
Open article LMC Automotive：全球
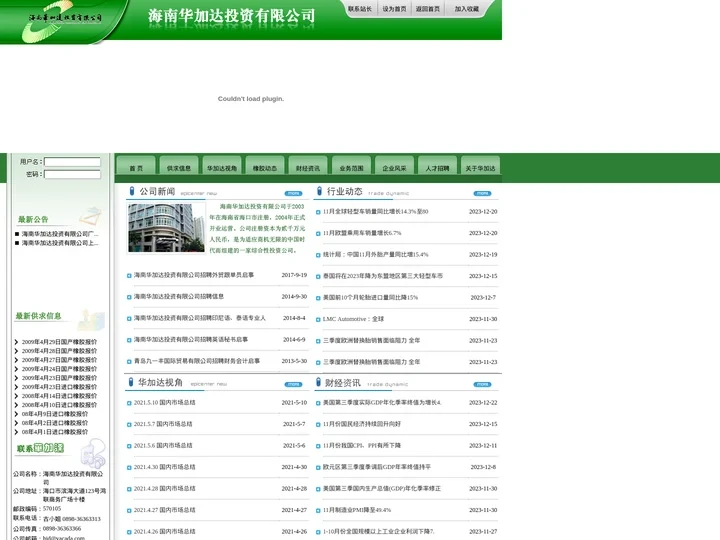pos(353,319)
